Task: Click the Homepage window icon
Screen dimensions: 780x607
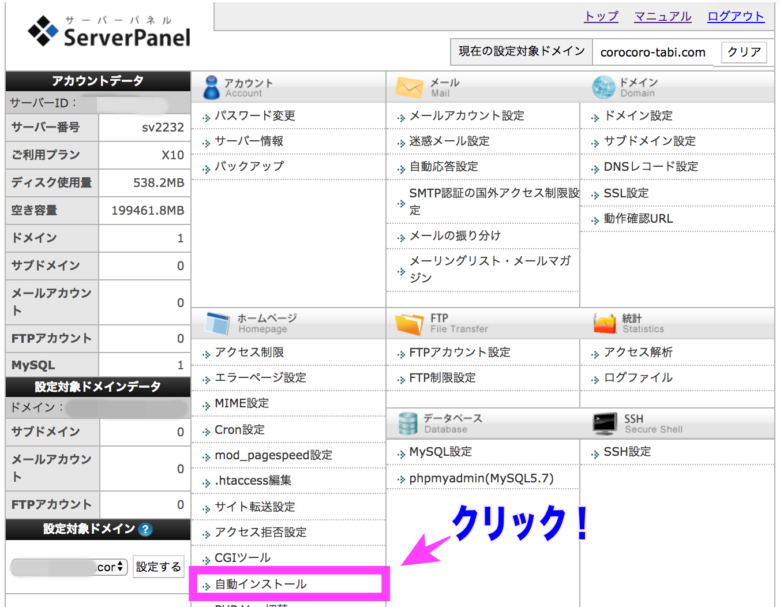Action: pos(217,323)
